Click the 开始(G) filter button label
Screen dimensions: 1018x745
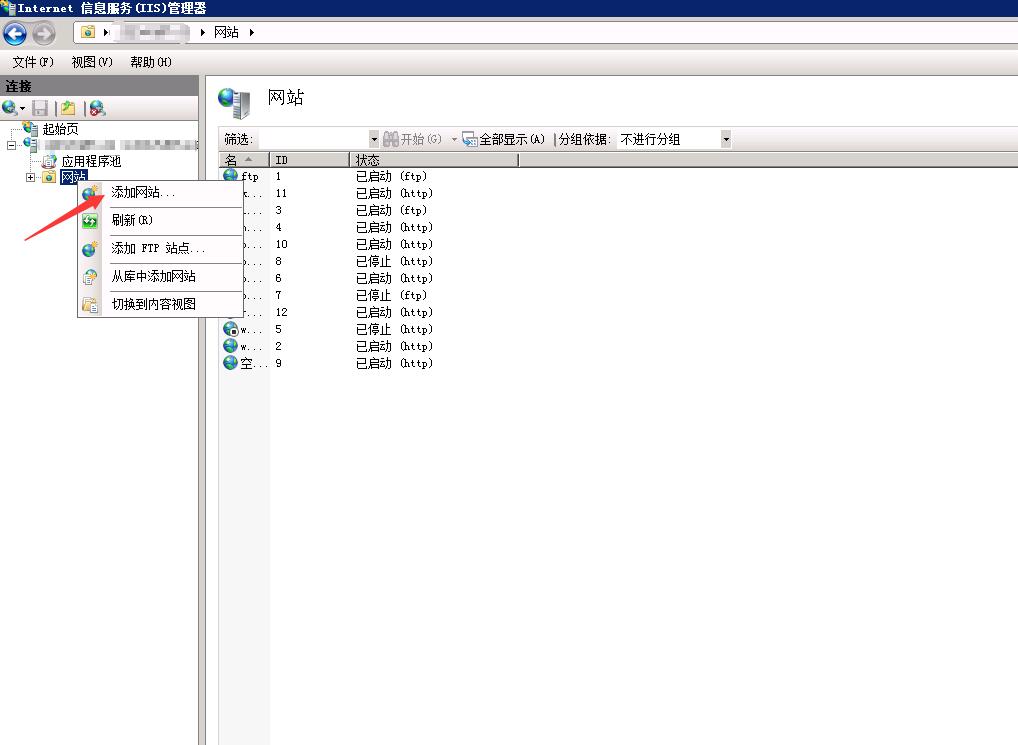tap(421, 139)
